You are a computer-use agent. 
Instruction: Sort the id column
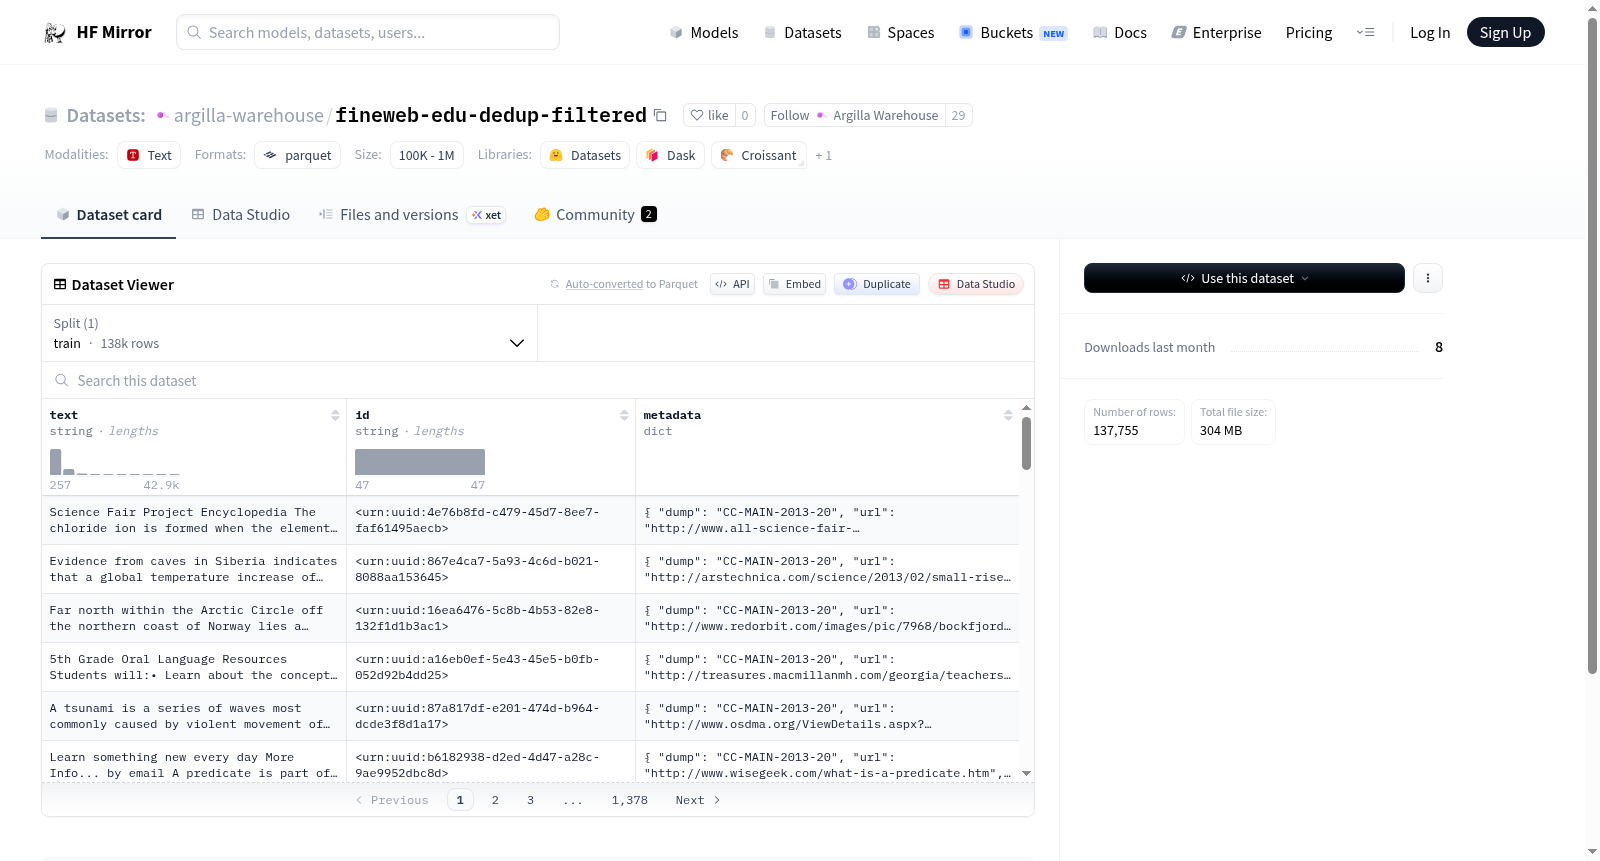[x=624, y=415]
